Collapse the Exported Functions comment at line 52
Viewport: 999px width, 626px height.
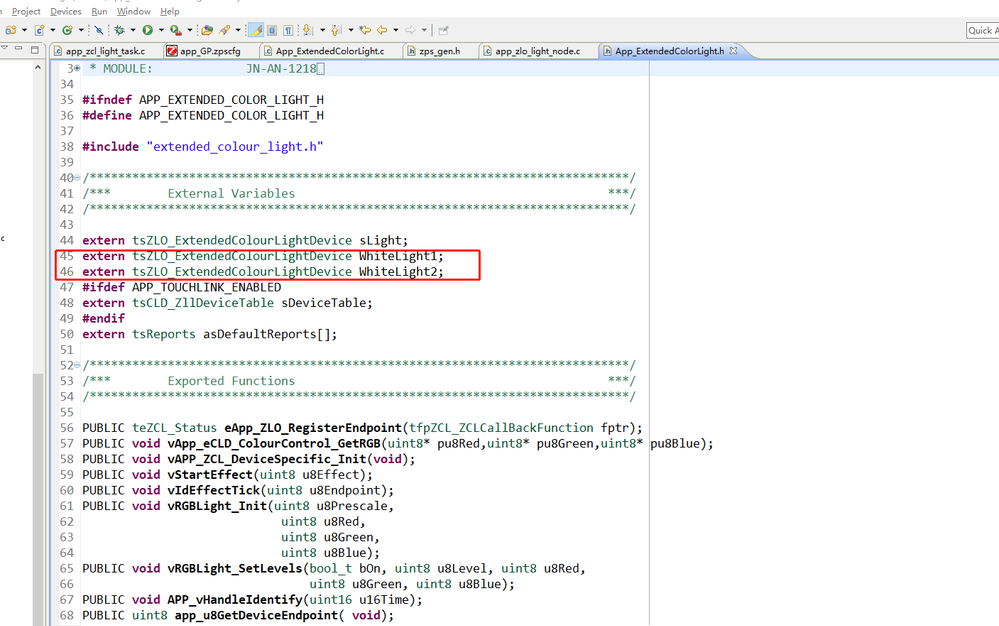[x=77, y=365]
